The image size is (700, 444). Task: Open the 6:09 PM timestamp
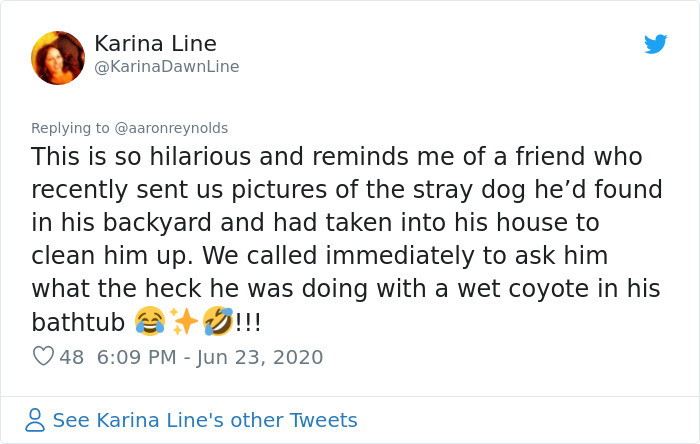[136, 357]
